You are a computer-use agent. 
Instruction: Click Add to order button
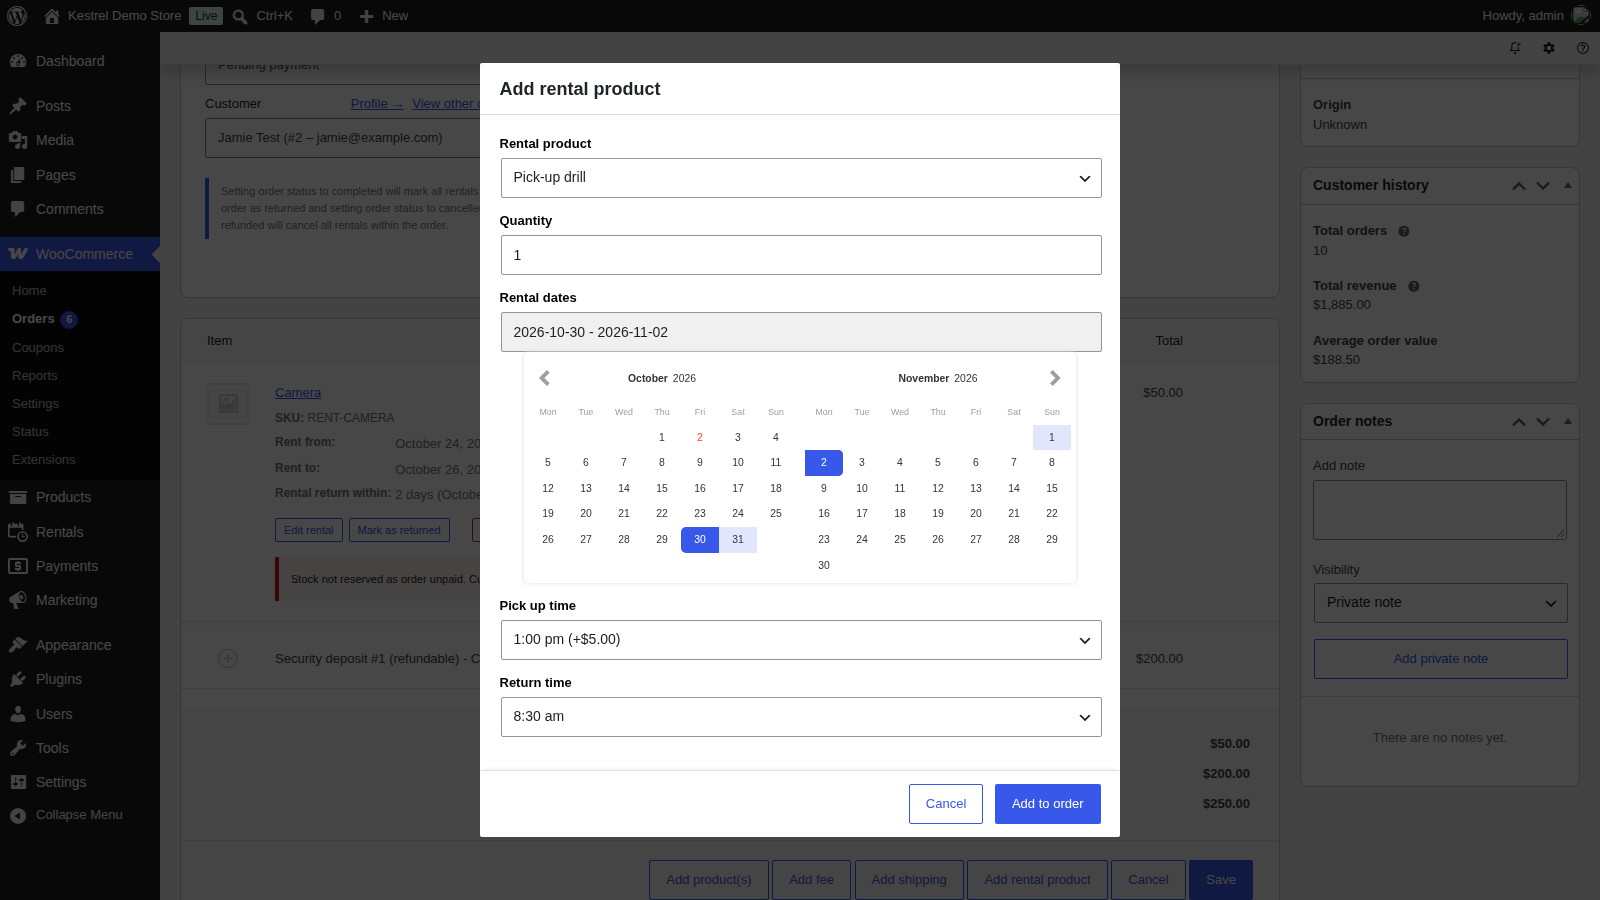click(x=1048, y=804)
